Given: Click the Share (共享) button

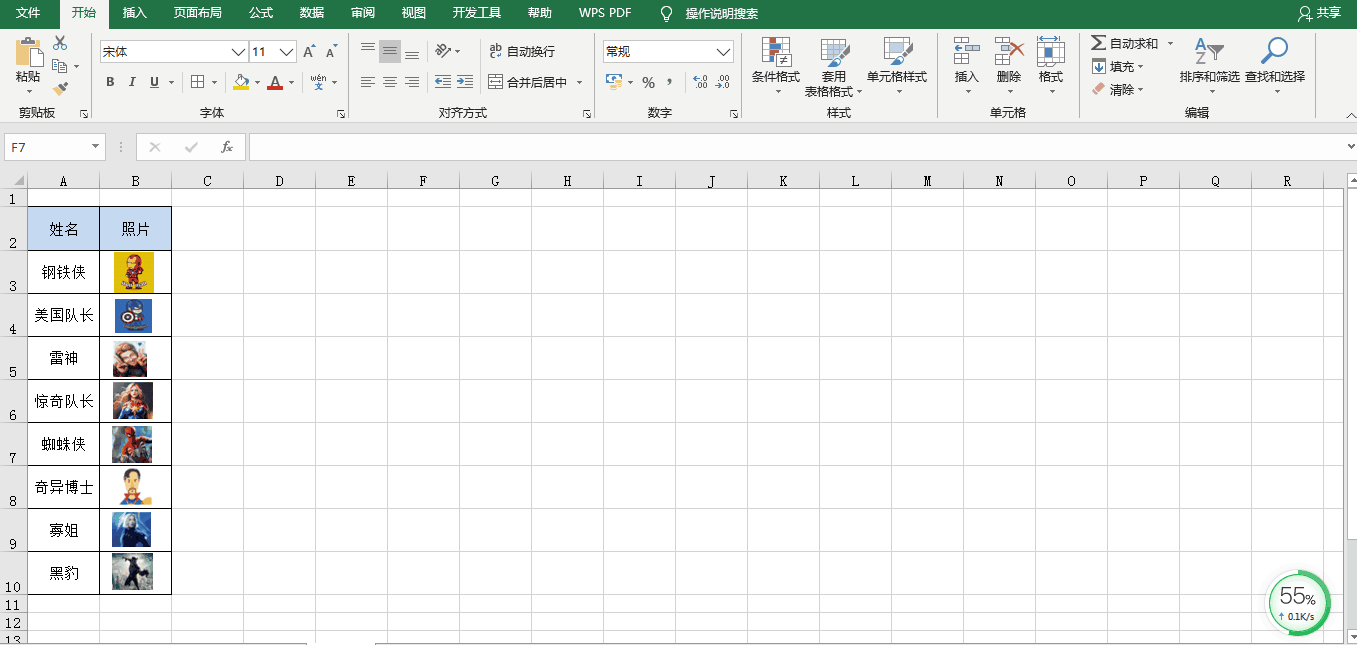Looking at the screenshot, I should 1318,13.
